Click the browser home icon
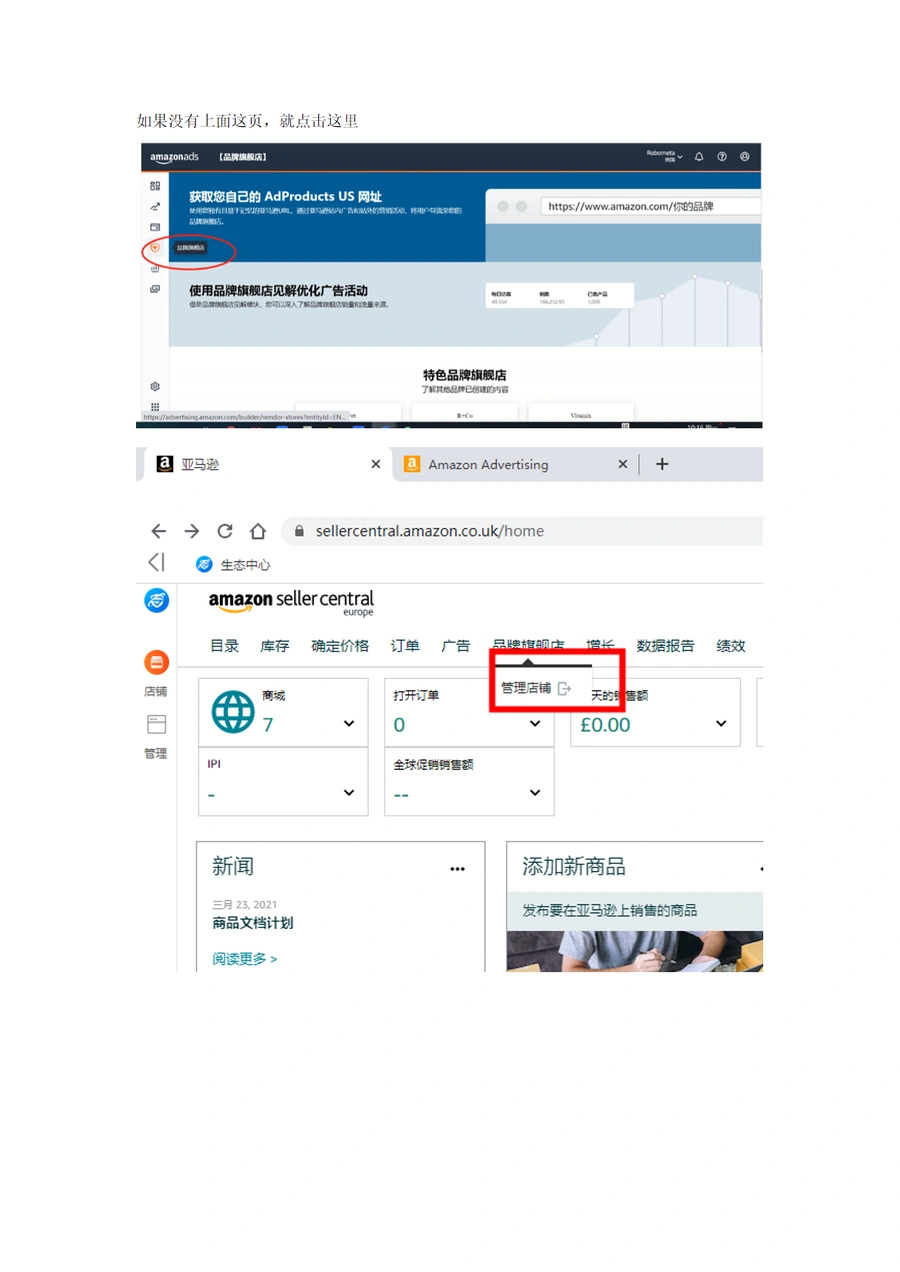 coord(258,531)
